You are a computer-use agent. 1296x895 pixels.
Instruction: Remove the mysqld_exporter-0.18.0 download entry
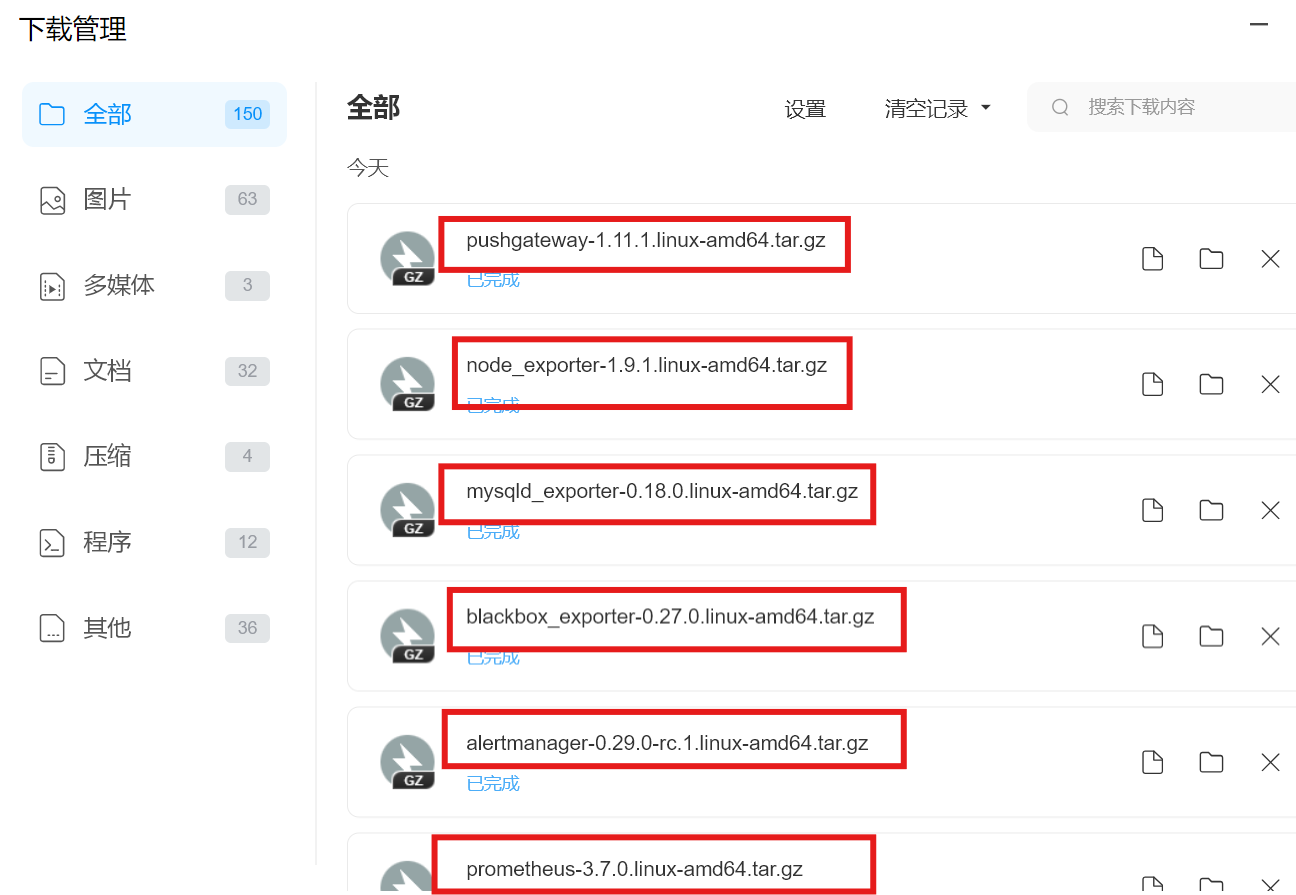tap(1270, 510)
